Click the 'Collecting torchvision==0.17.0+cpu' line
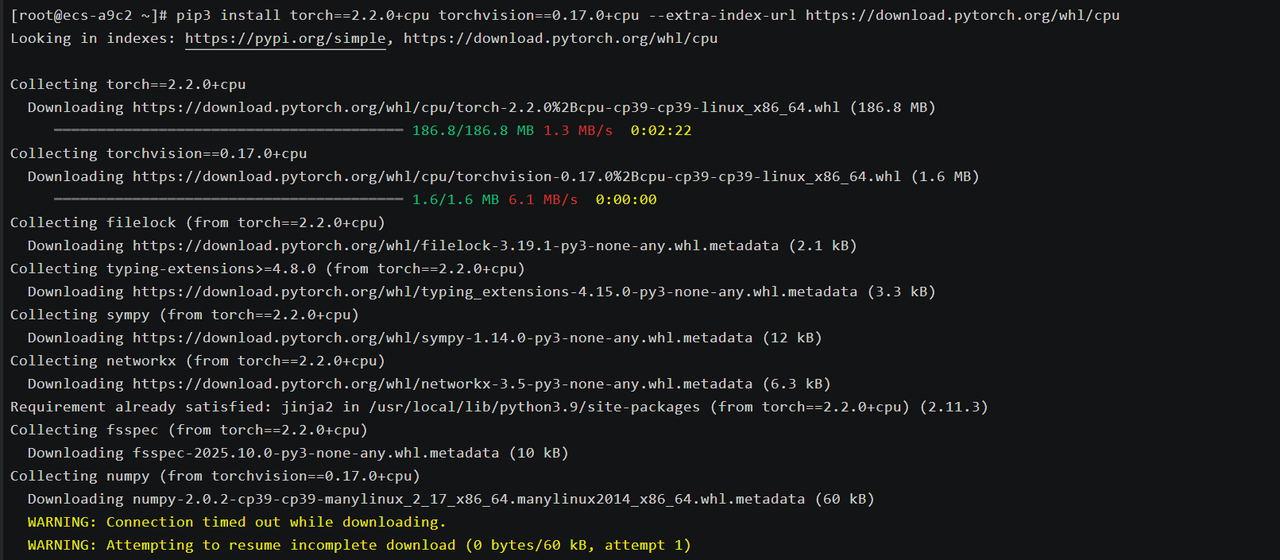Viewport: 1280px width, 560px height. coord(159,154)
